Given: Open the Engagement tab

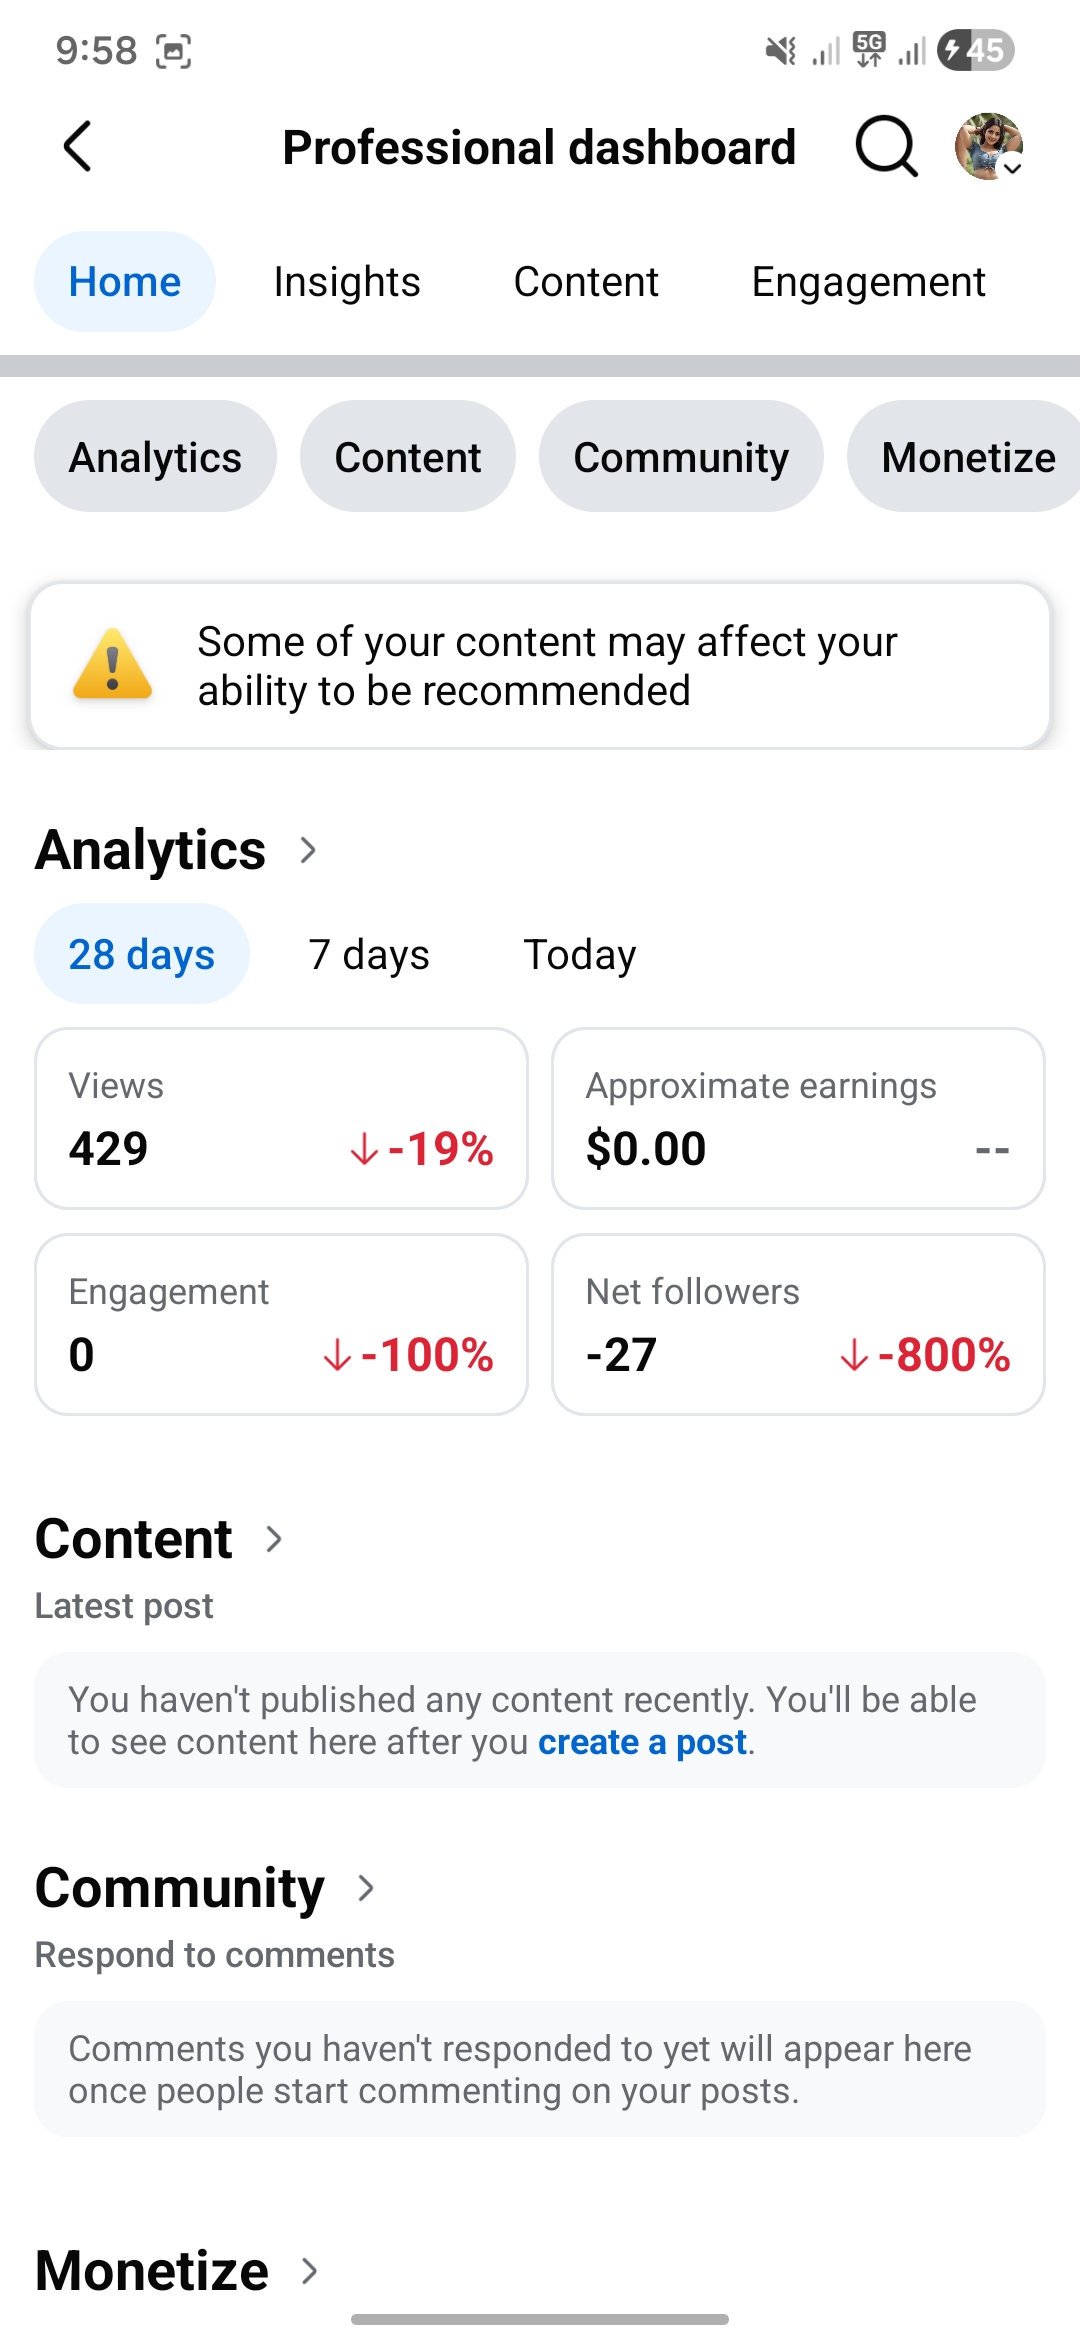Looking at the screenshot, I should [x=868, y=282].
